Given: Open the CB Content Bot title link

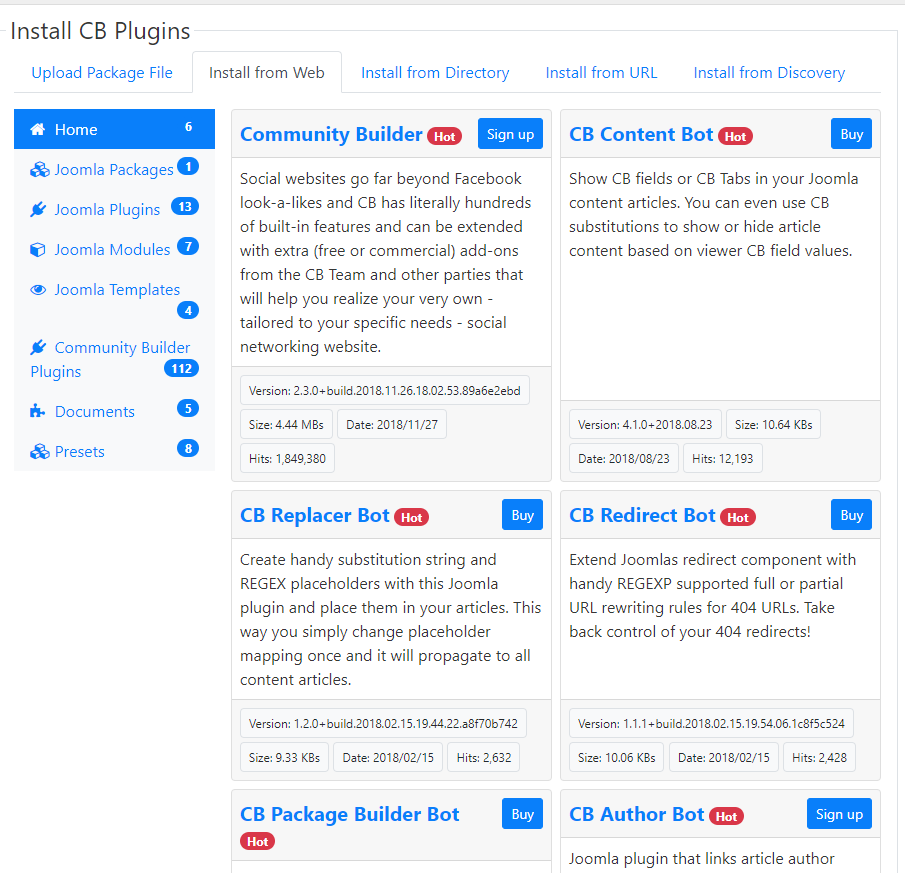Looking at the screenshot, I should point(641,134).
